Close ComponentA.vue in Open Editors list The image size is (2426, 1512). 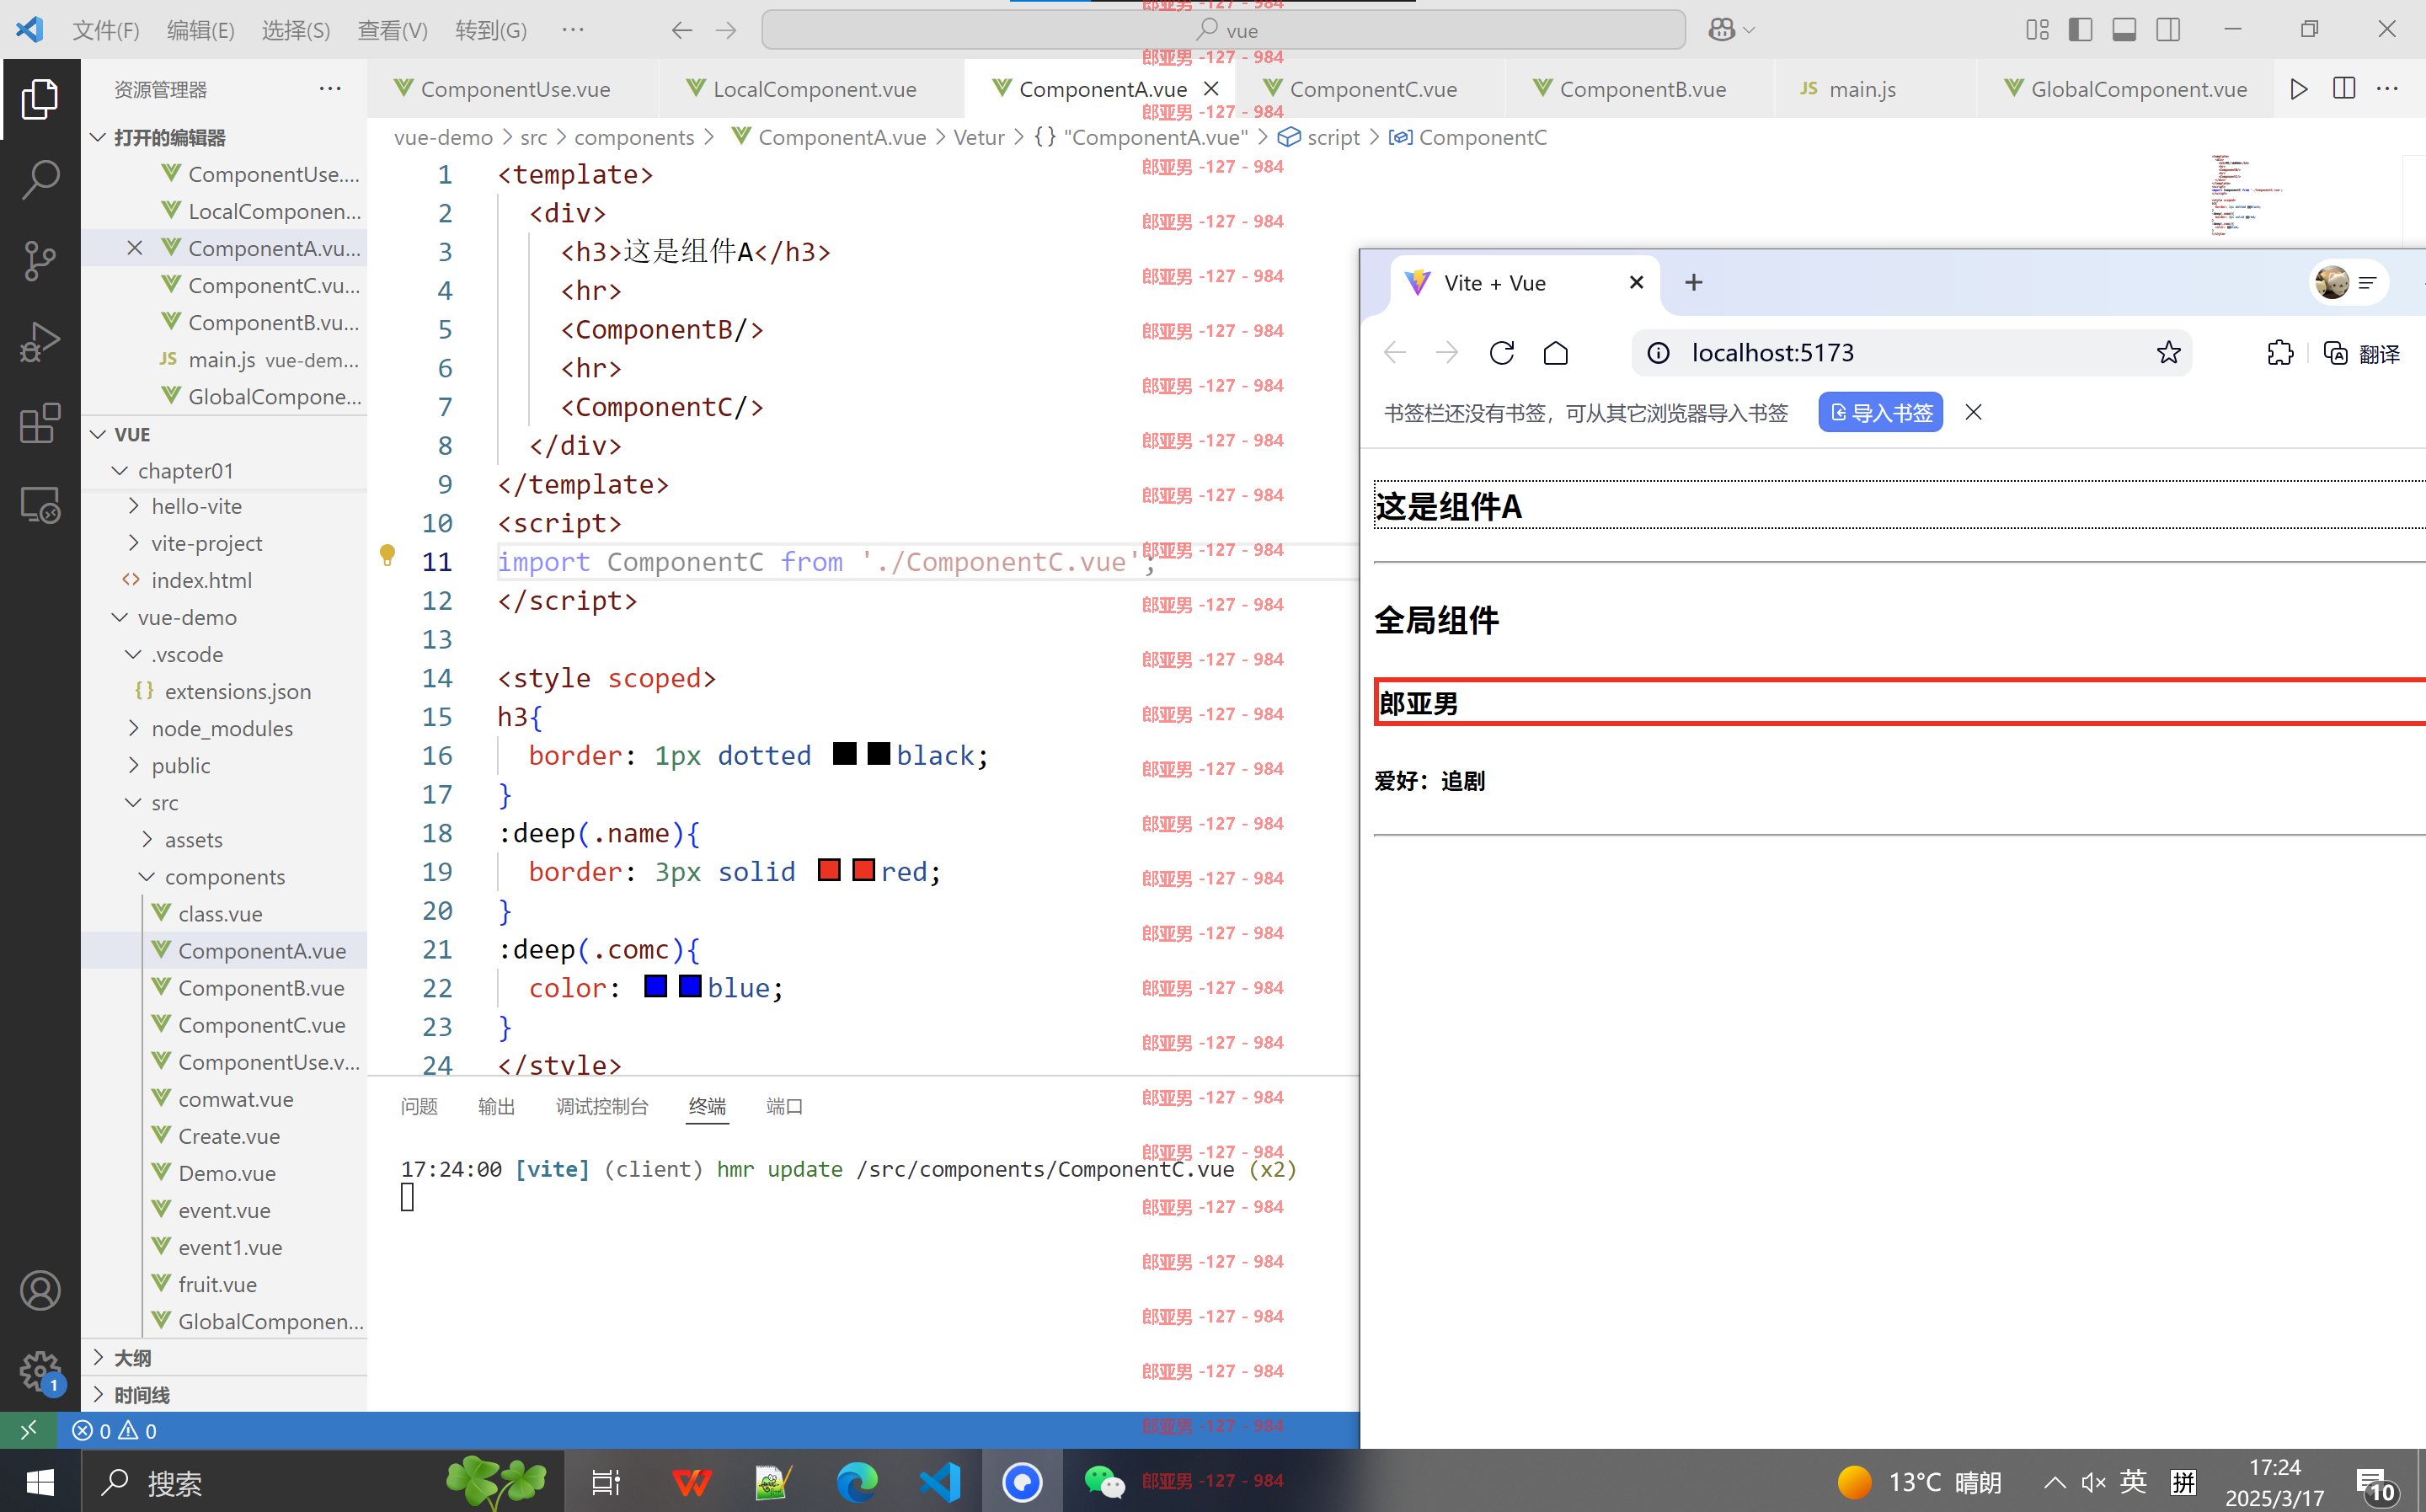[x=135, y=248]
